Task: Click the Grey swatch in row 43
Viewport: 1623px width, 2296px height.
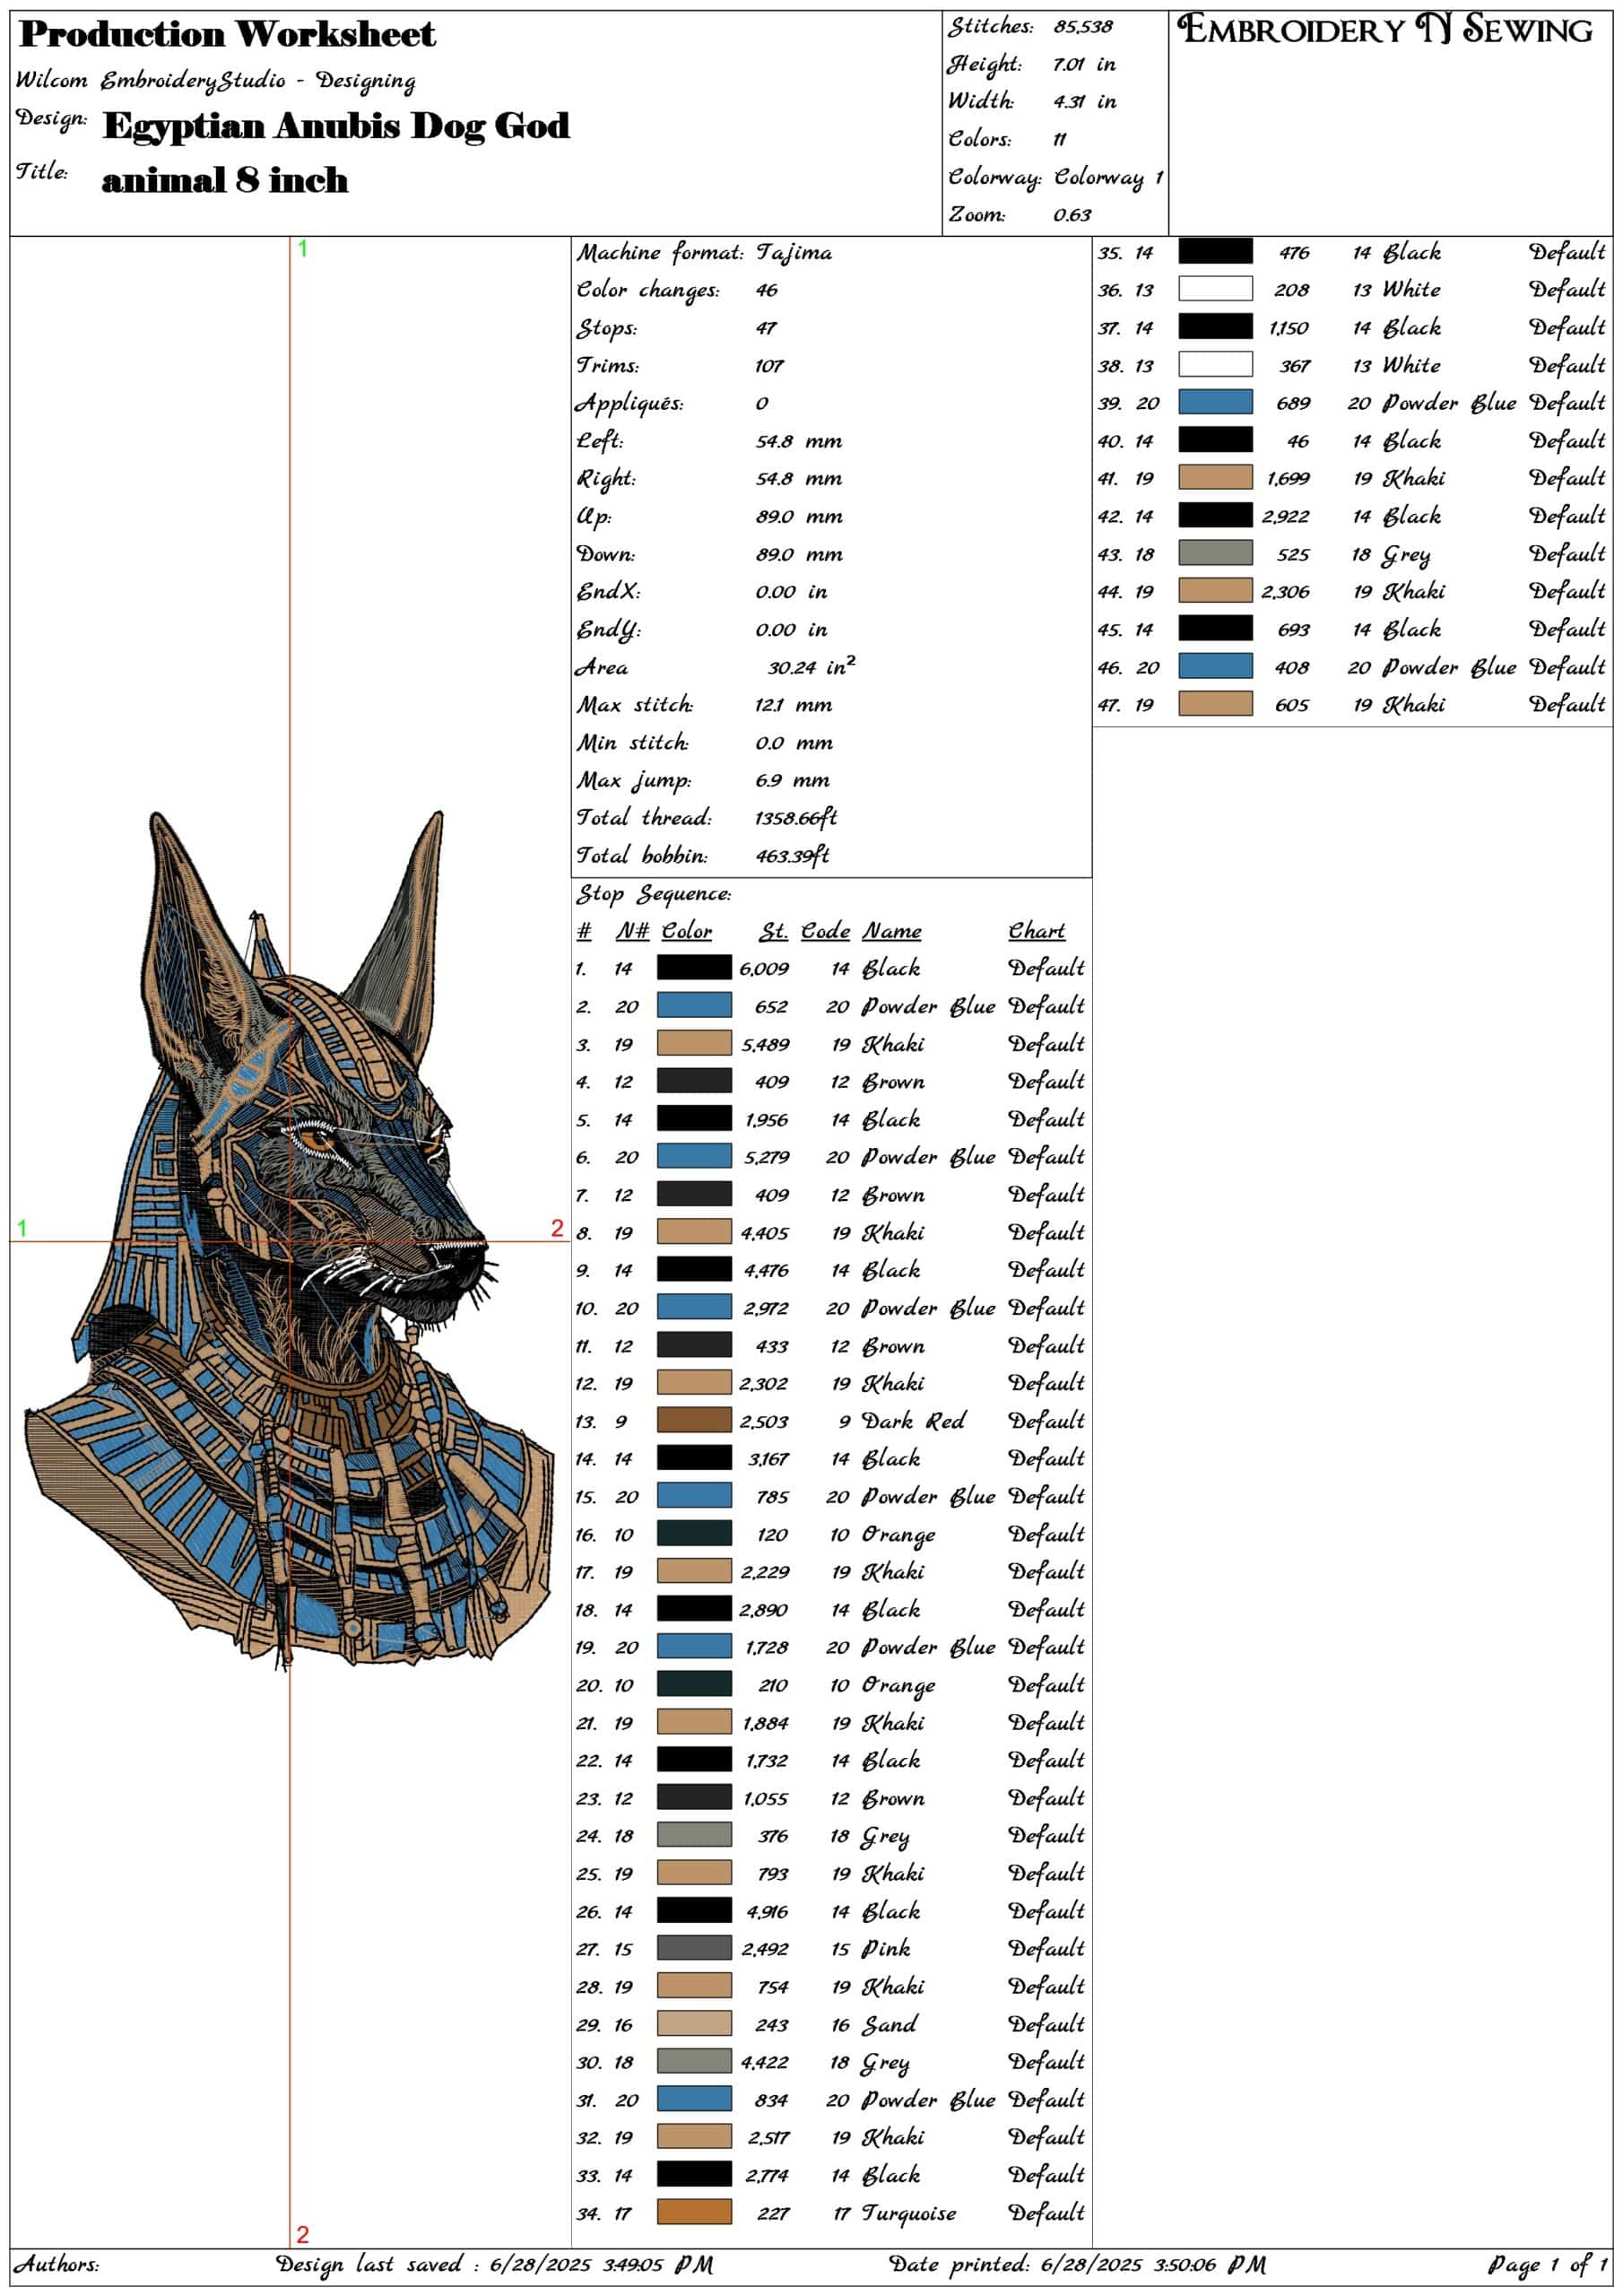Action: (1215, 553)
